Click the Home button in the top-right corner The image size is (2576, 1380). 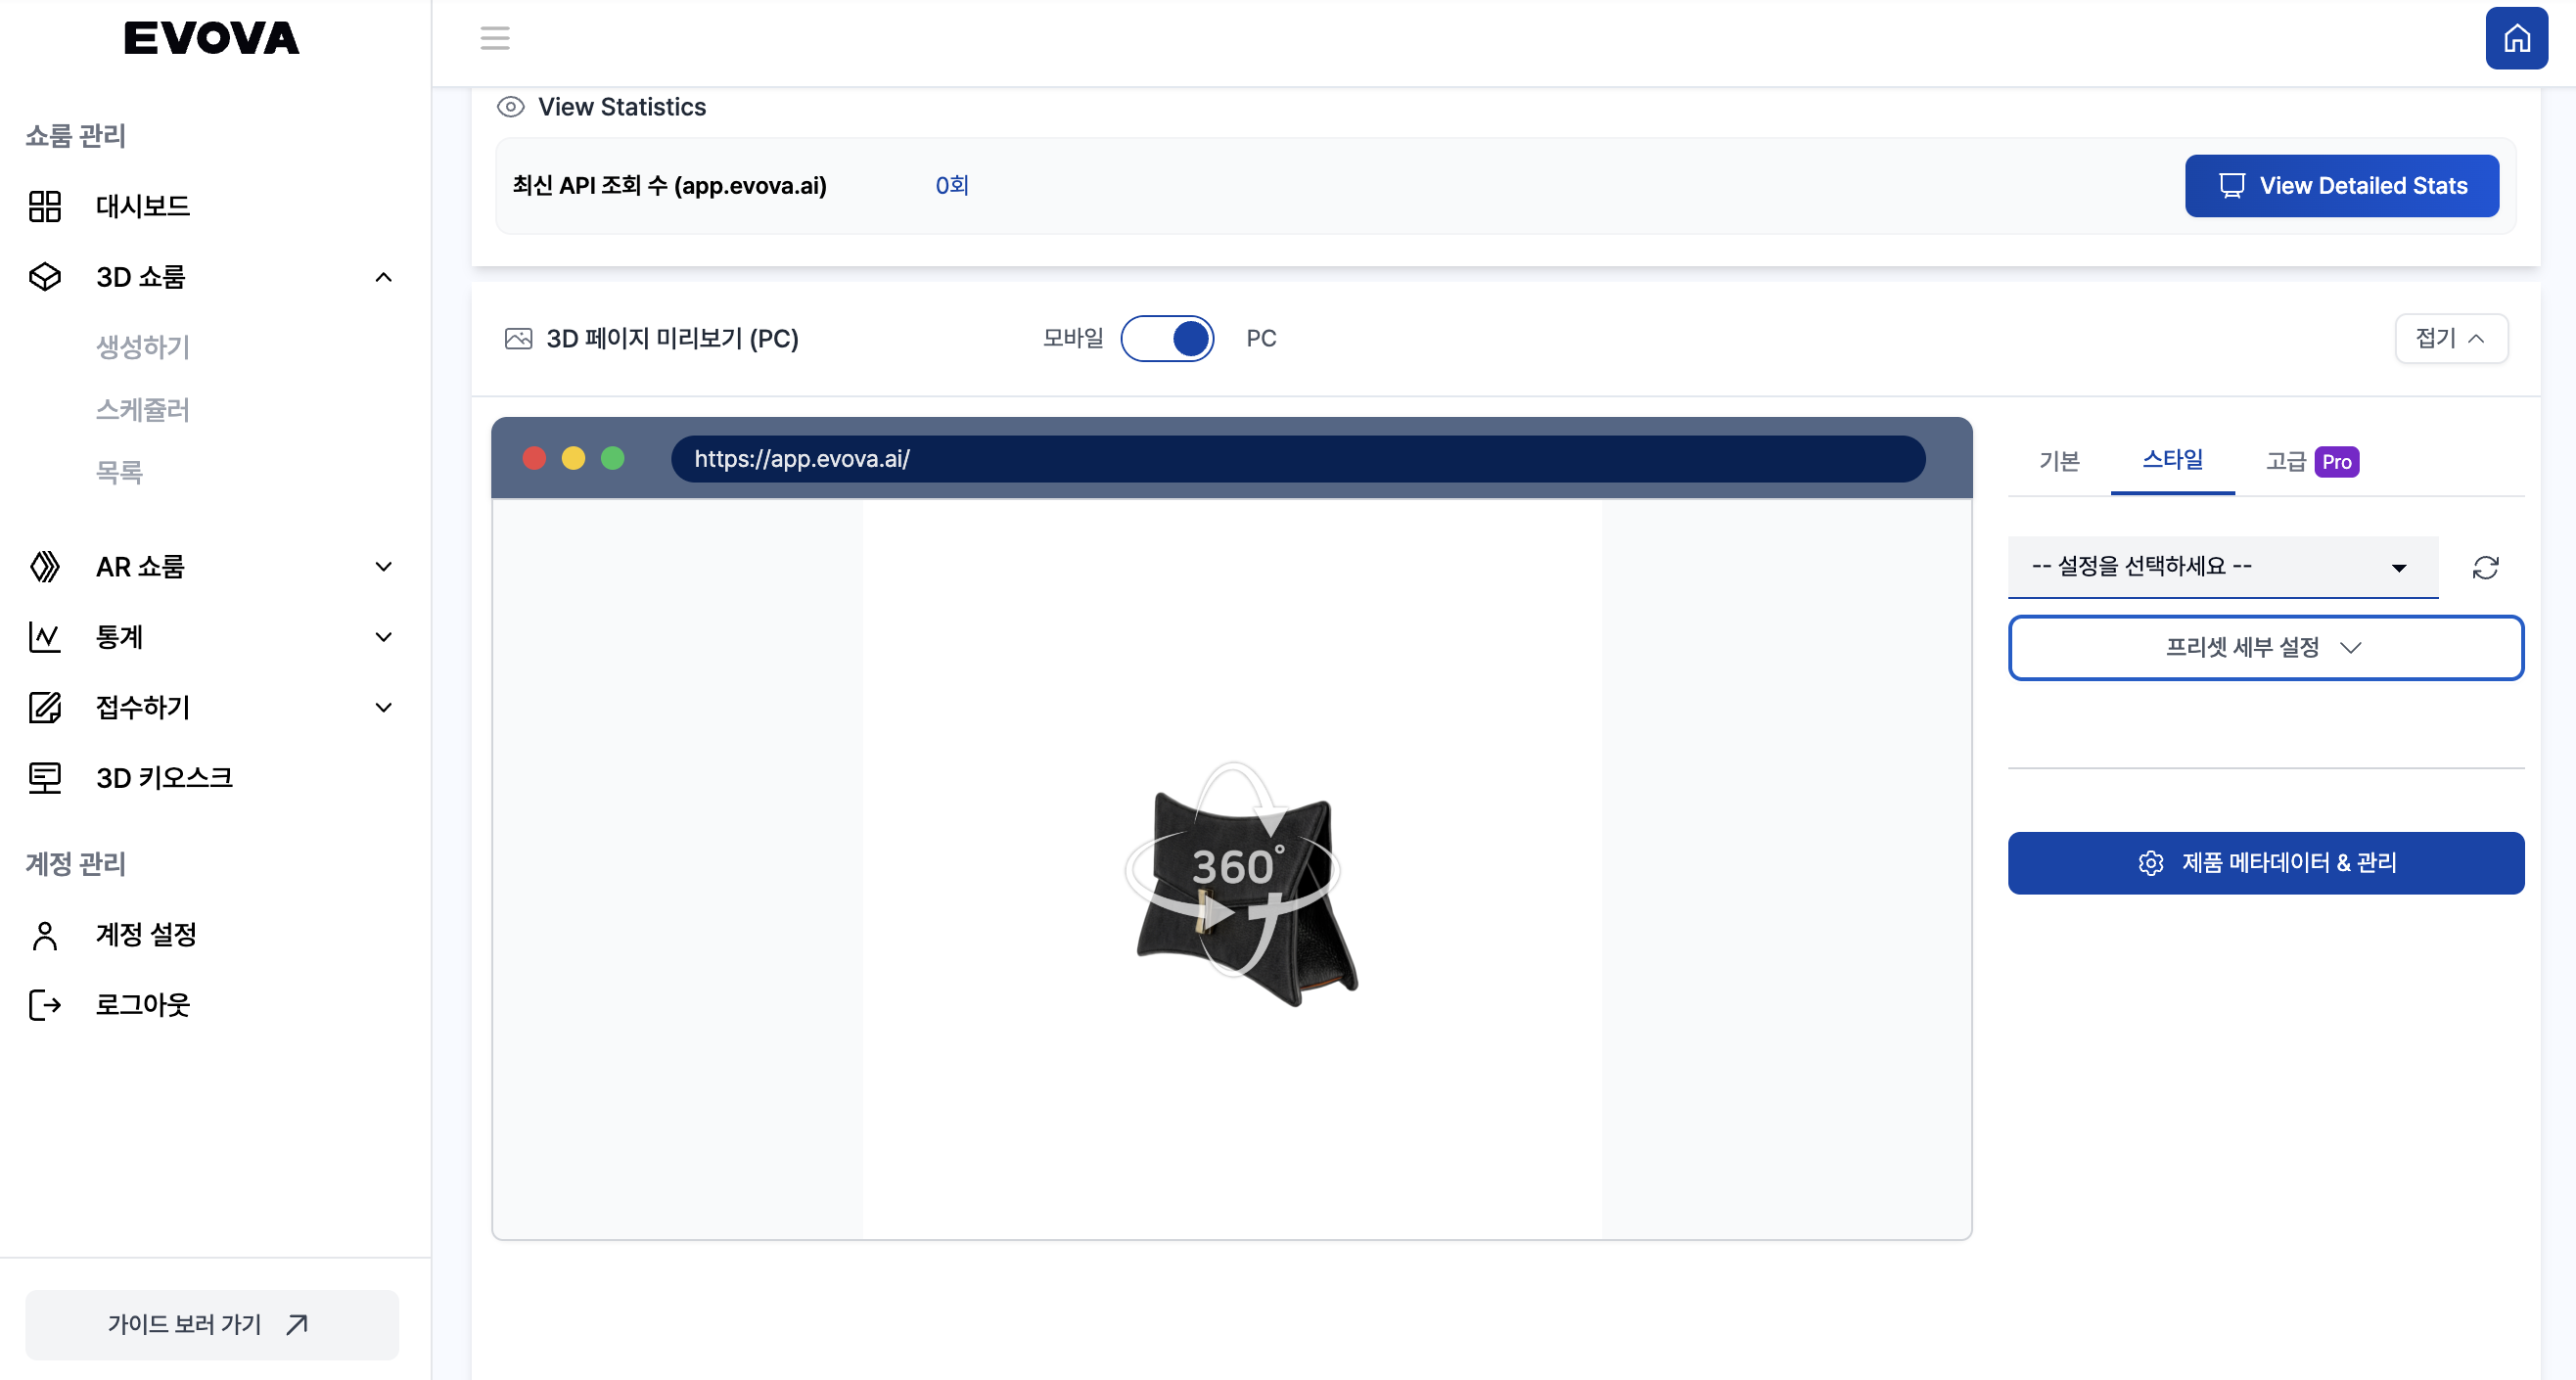2516,38
